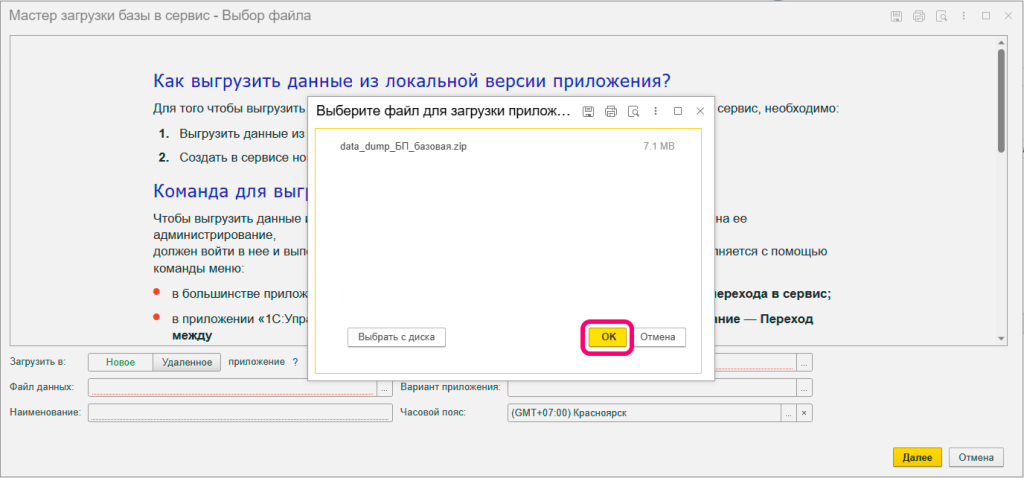
Task: Open three-dot menu in main wizard title bar
Action: click(x=963, y=16)
